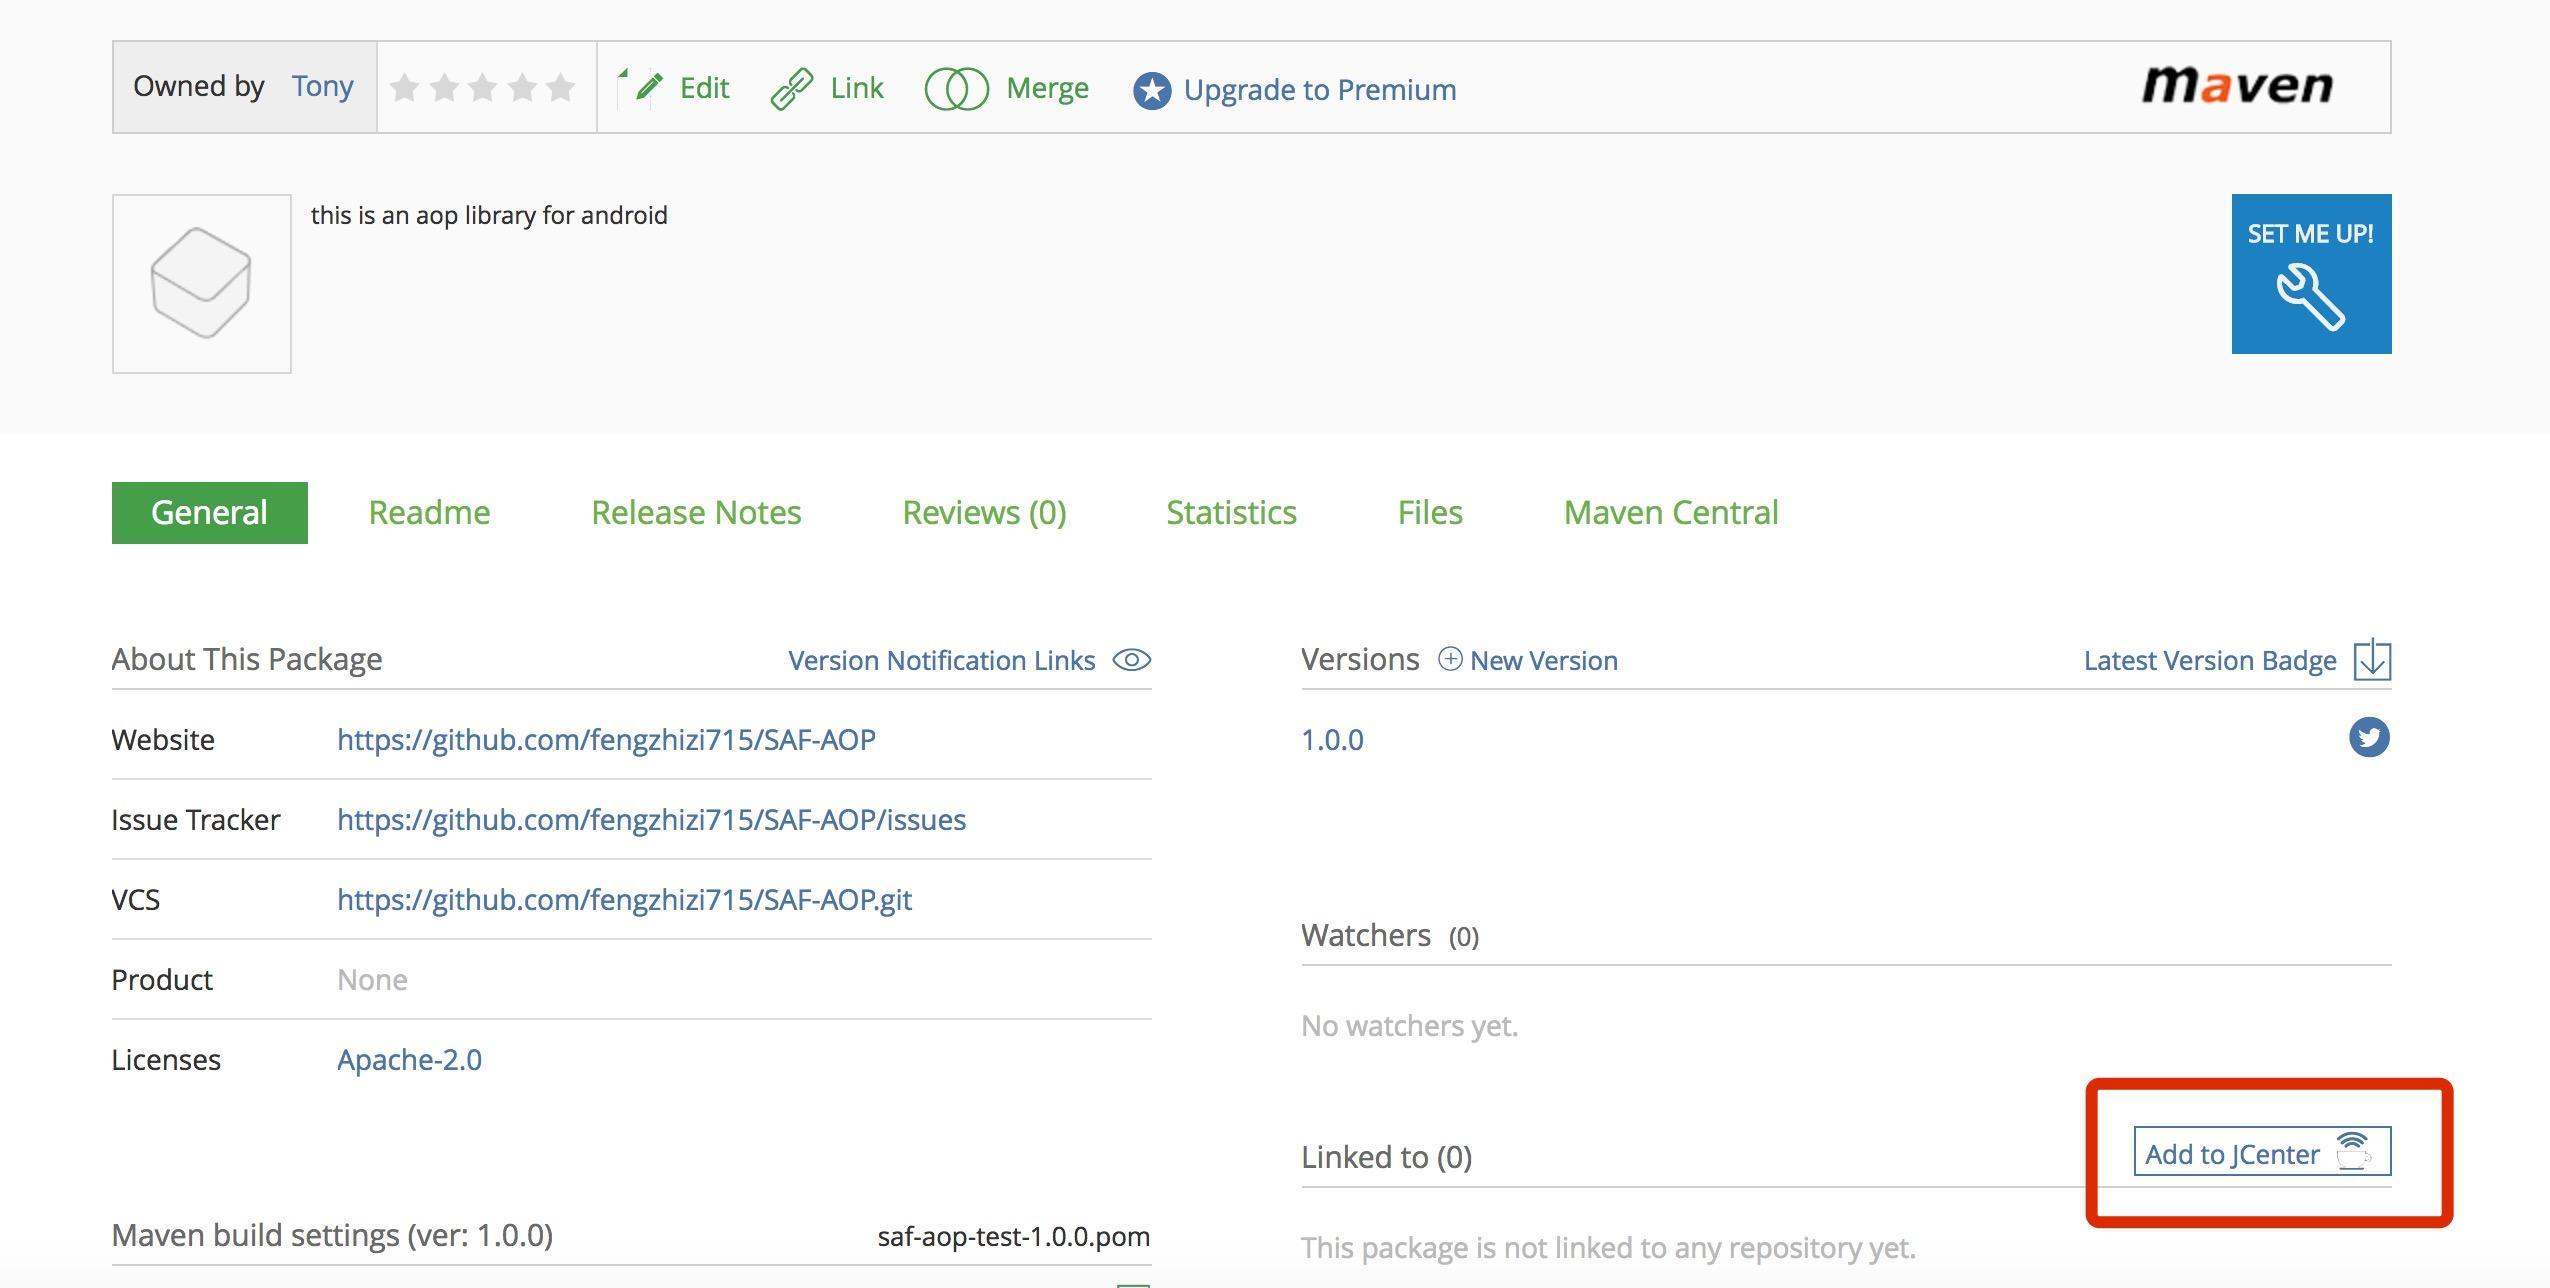The width and height of the screenshot is (2550, 1288).
Task: Click the Apache-2.0 license link
Action: click(409, 1060)
